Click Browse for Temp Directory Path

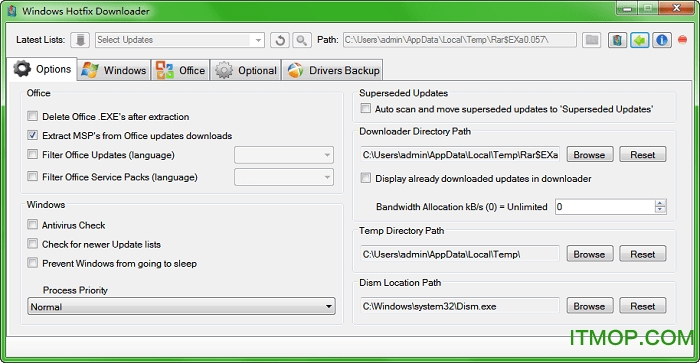pos(590,254)
